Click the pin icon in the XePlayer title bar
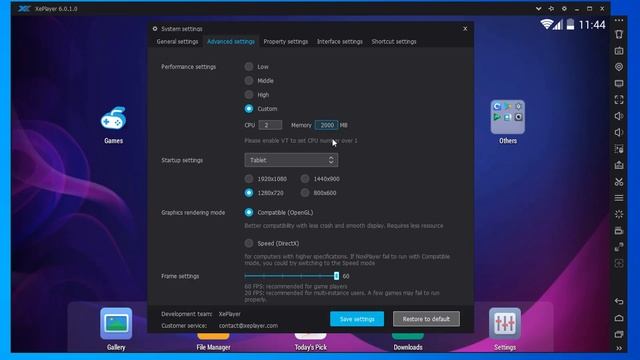640x360 pixels. click(x=551, y=9)
